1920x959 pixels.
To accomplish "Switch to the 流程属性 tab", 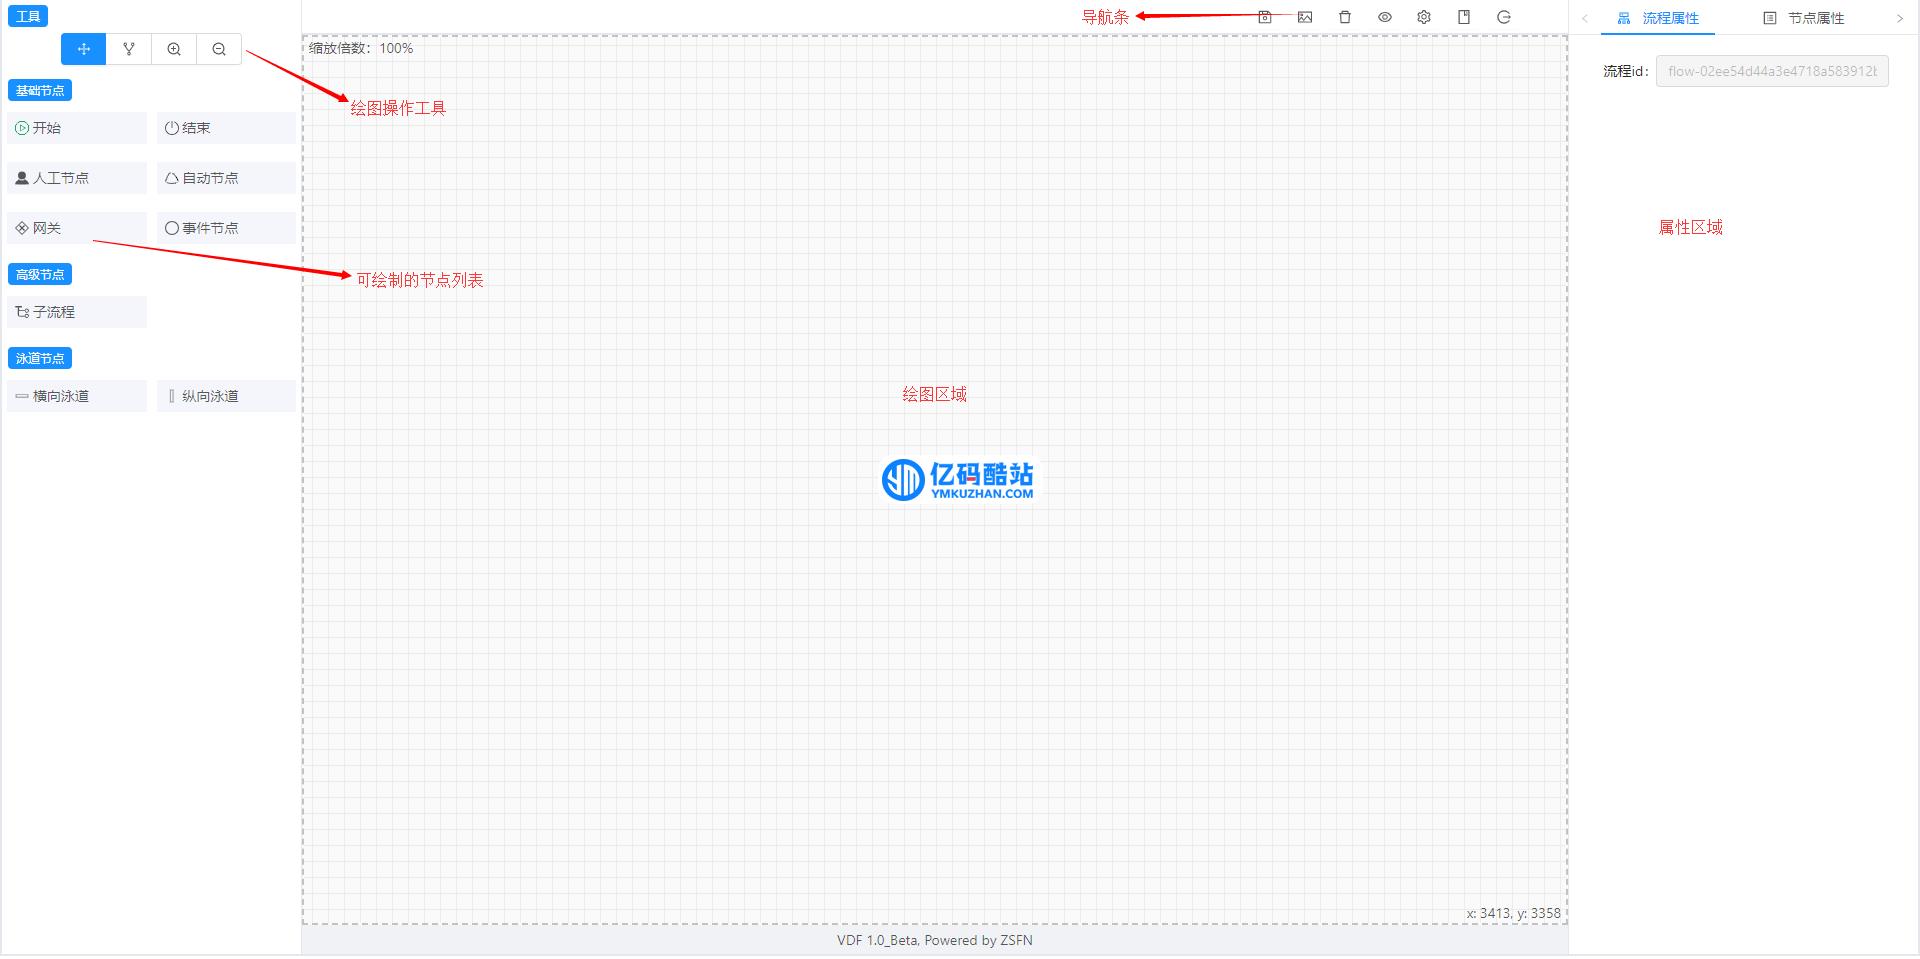I will (1658, 18).
